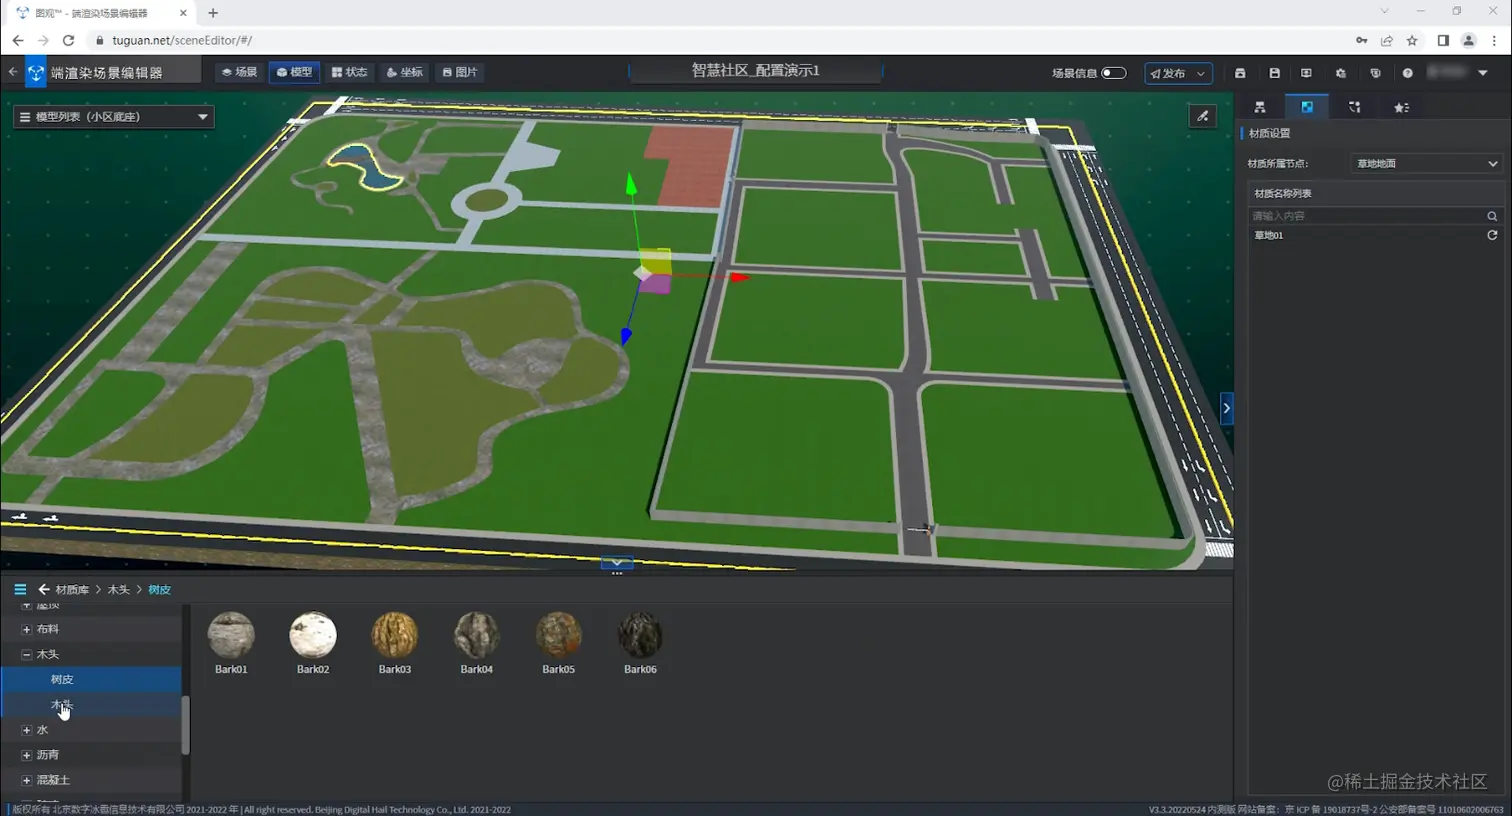Click the save icon in the top toolbar

point(1274,73)
